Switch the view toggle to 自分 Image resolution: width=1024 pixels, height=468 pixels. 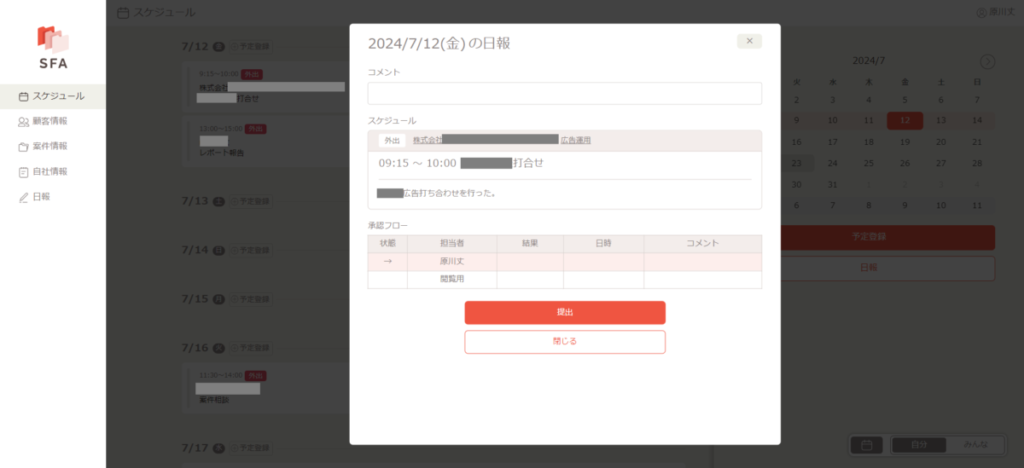click(x=917, y=444)
